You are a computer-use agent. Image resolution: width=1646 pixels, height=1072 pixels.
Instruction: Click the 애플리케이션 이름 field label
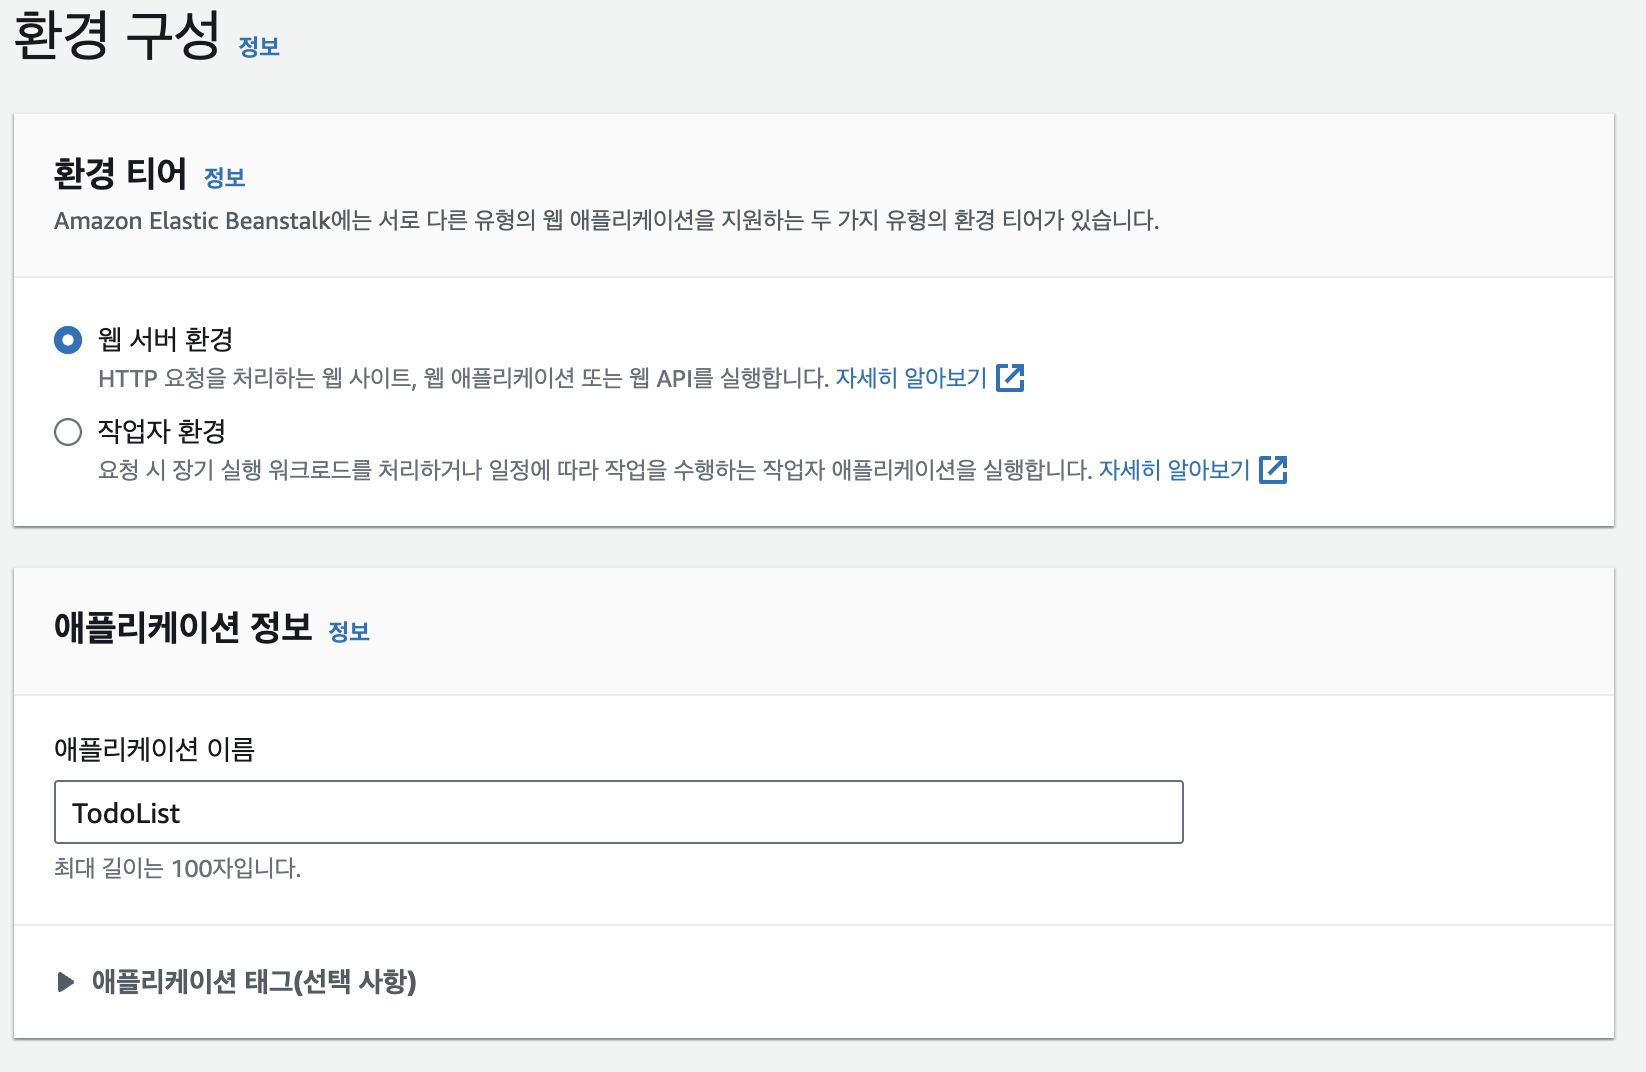(154, 749)
